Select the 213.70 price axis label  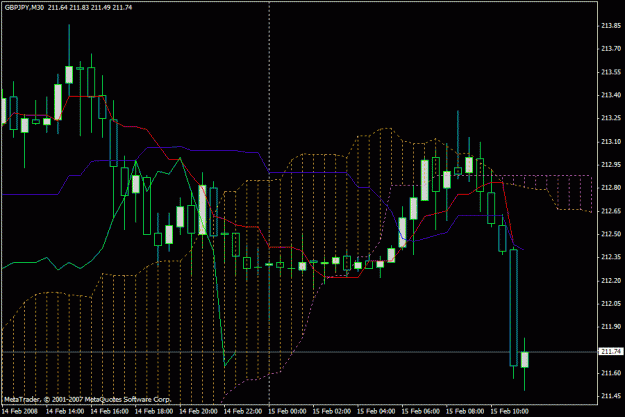[x=611, y=49]
